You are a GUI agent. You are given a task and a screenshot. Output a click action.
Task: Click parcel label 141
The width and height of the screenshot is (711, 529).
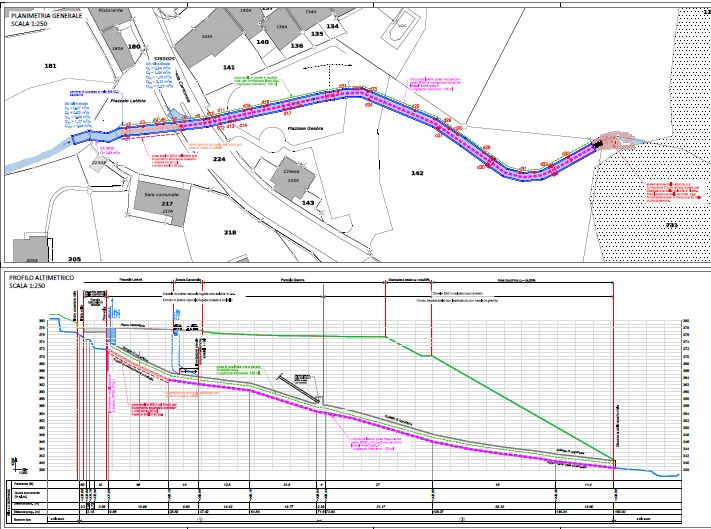click(228, 66)
